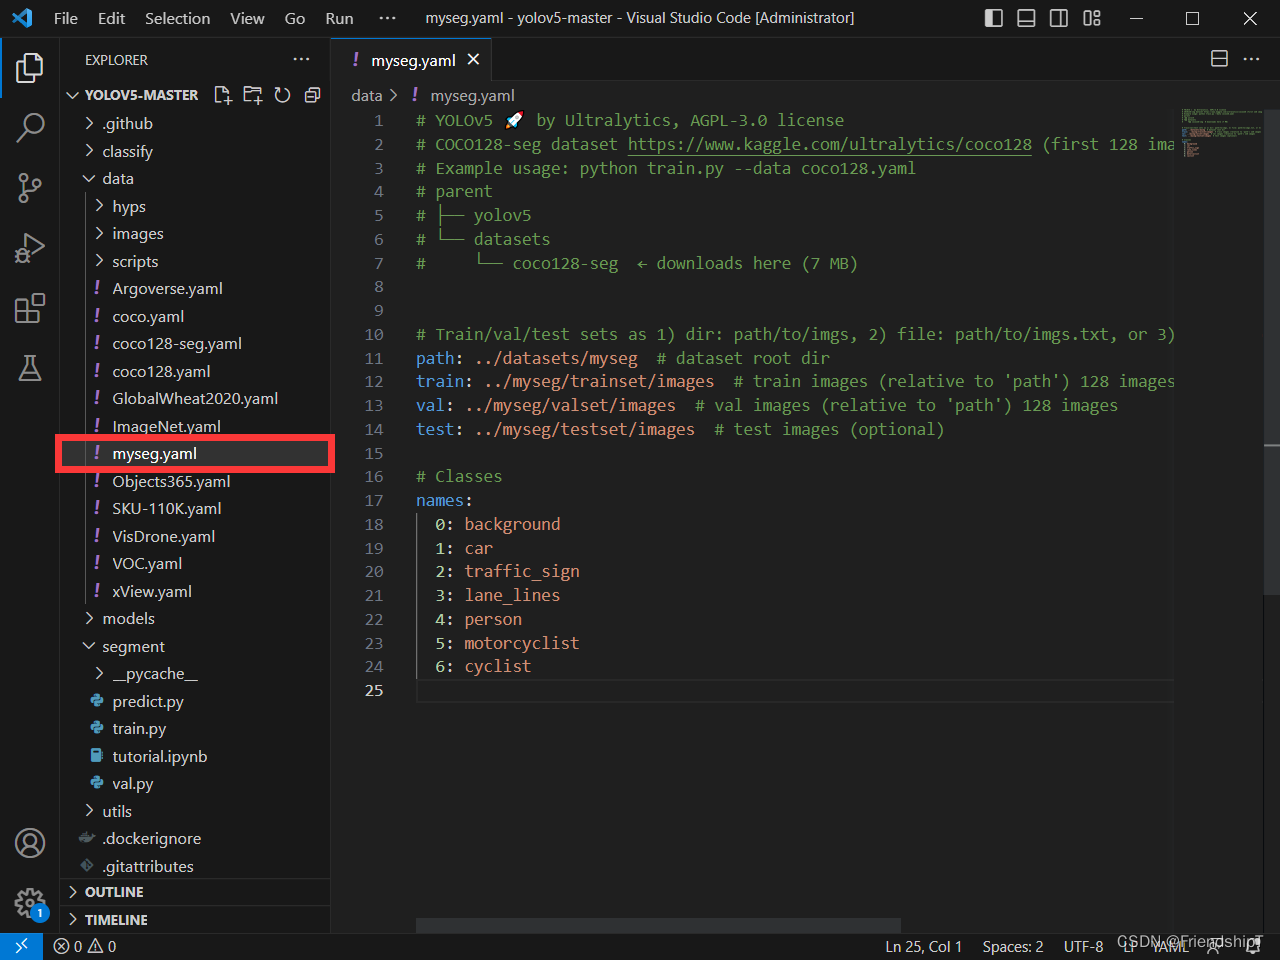Open the Run menu
1280x960 pixels.
[x=339, y=18]
